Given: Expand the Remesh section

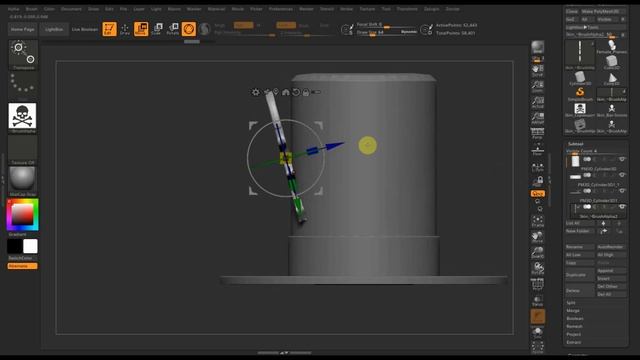Looking at the screenshot, I should tap(574, 327).
